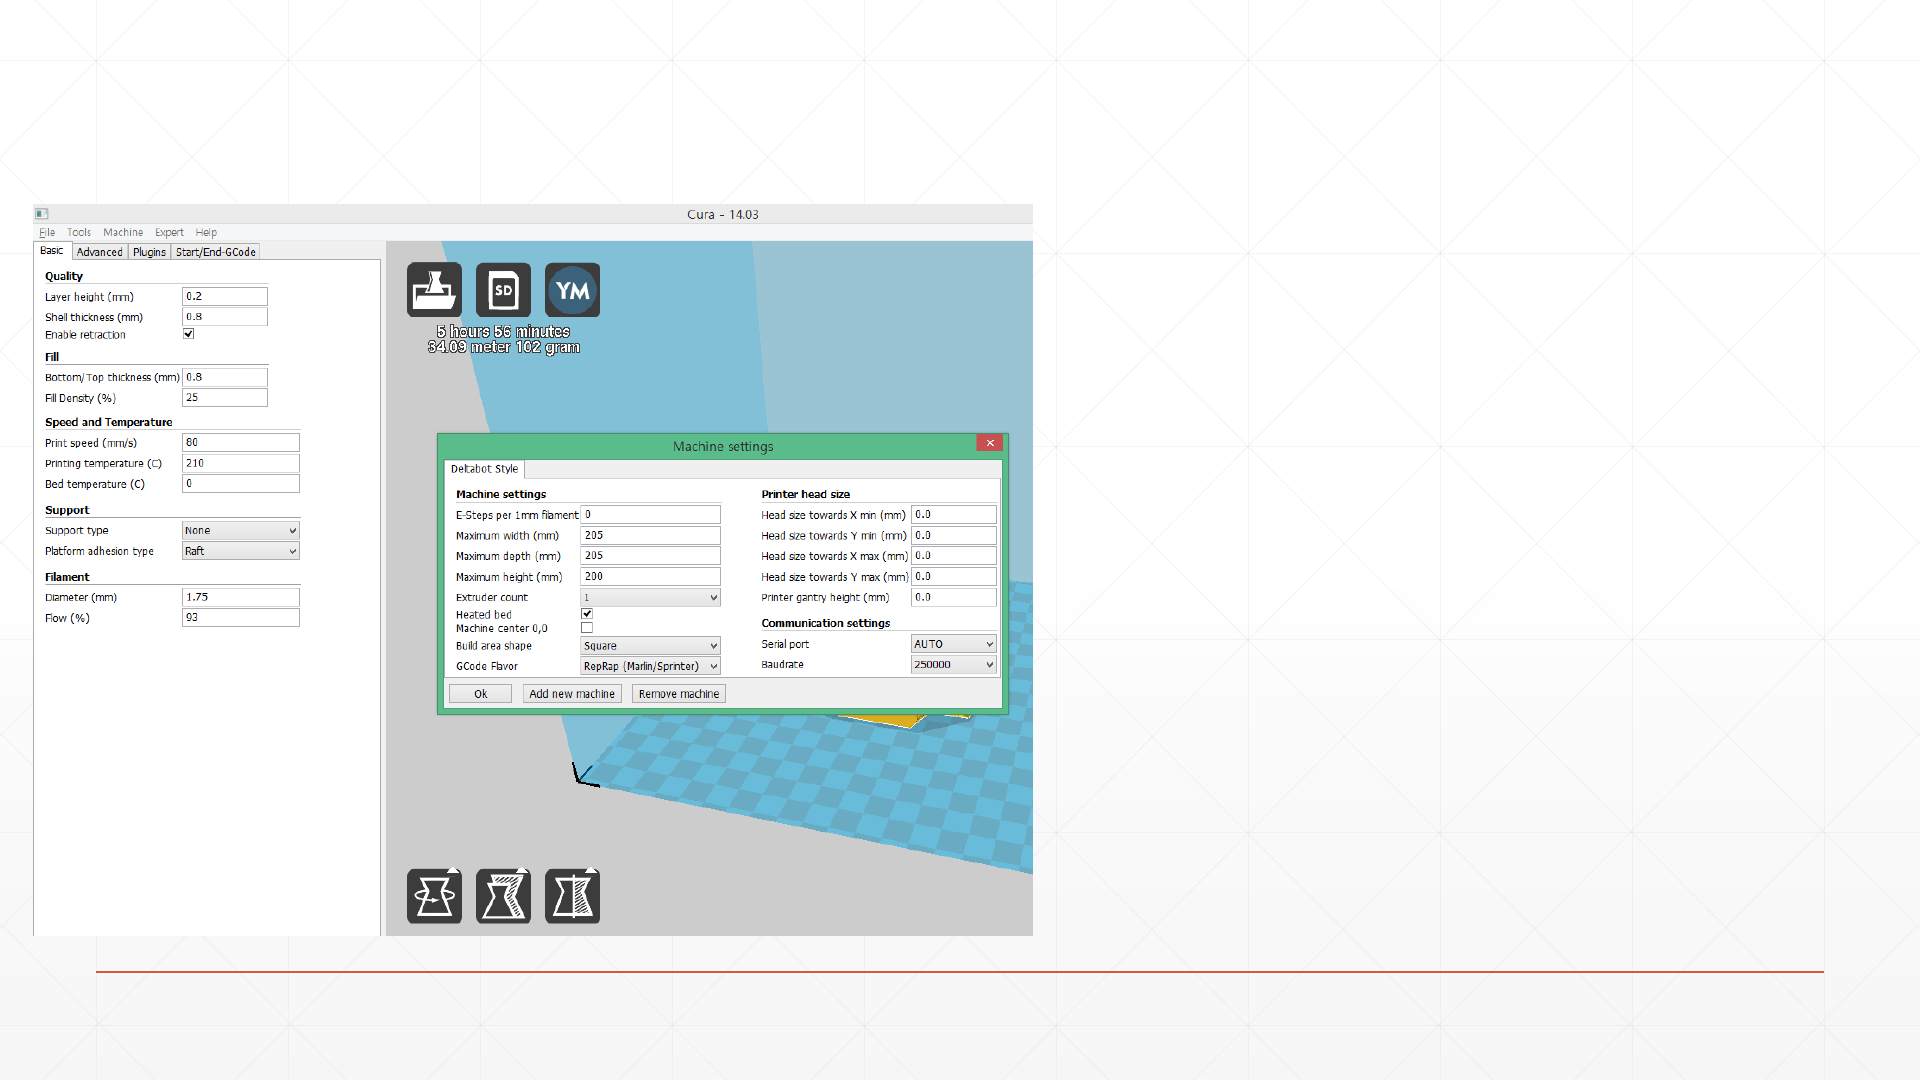Switch to the Advanced tab

tap(99, 252)
